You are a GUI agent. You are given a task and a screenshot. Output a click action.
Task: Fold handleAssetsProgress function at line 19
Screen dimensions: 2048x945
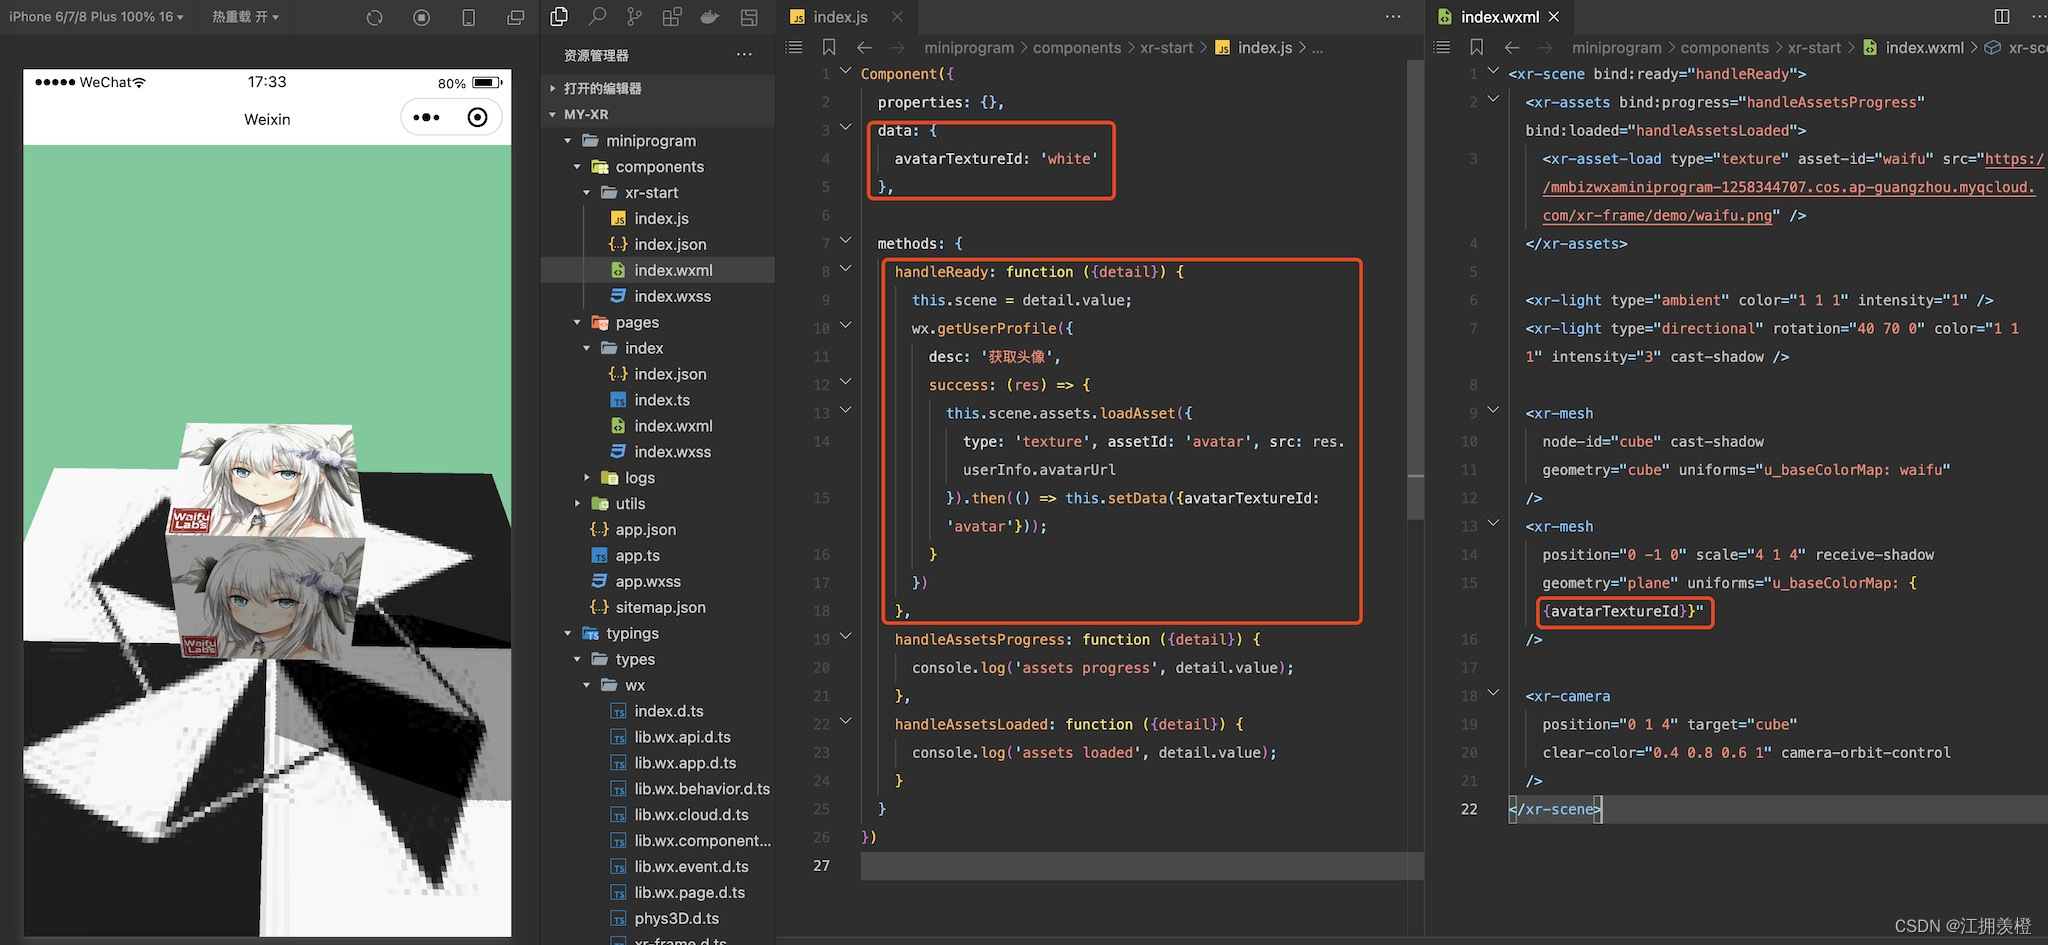845,636
